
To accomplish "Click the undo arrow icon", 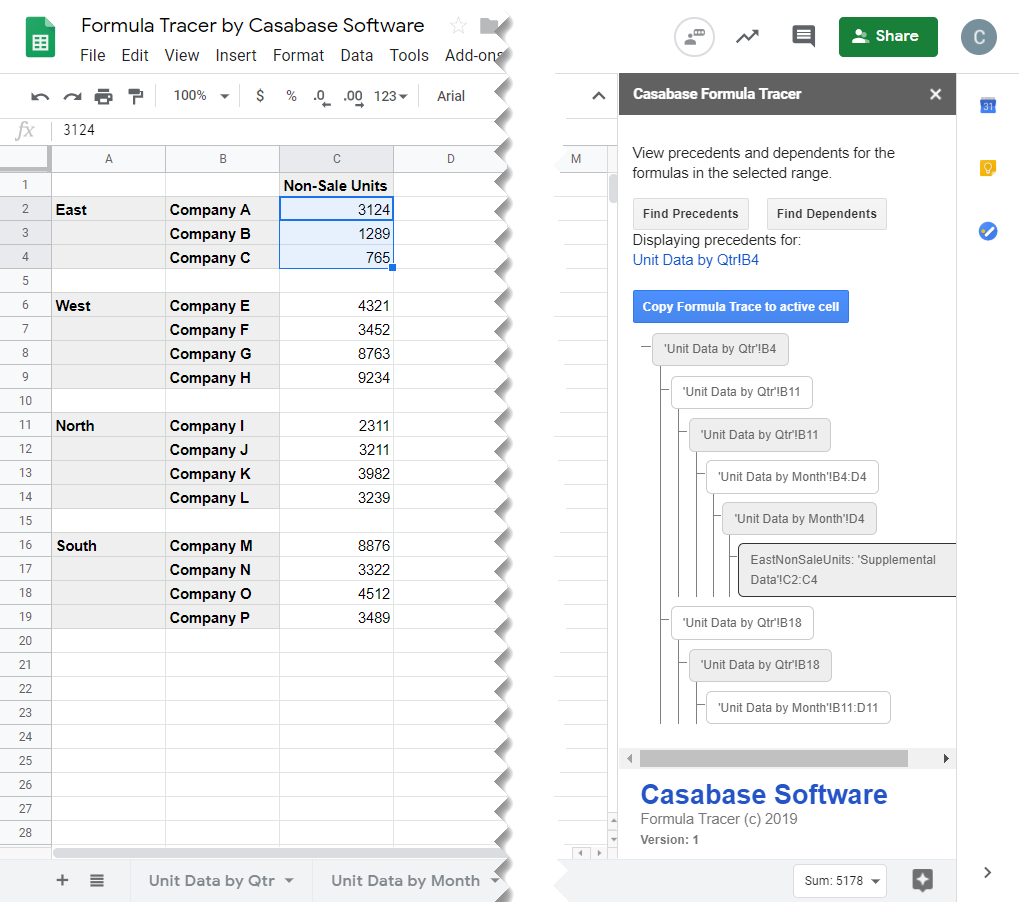I will tap(40, 96).
